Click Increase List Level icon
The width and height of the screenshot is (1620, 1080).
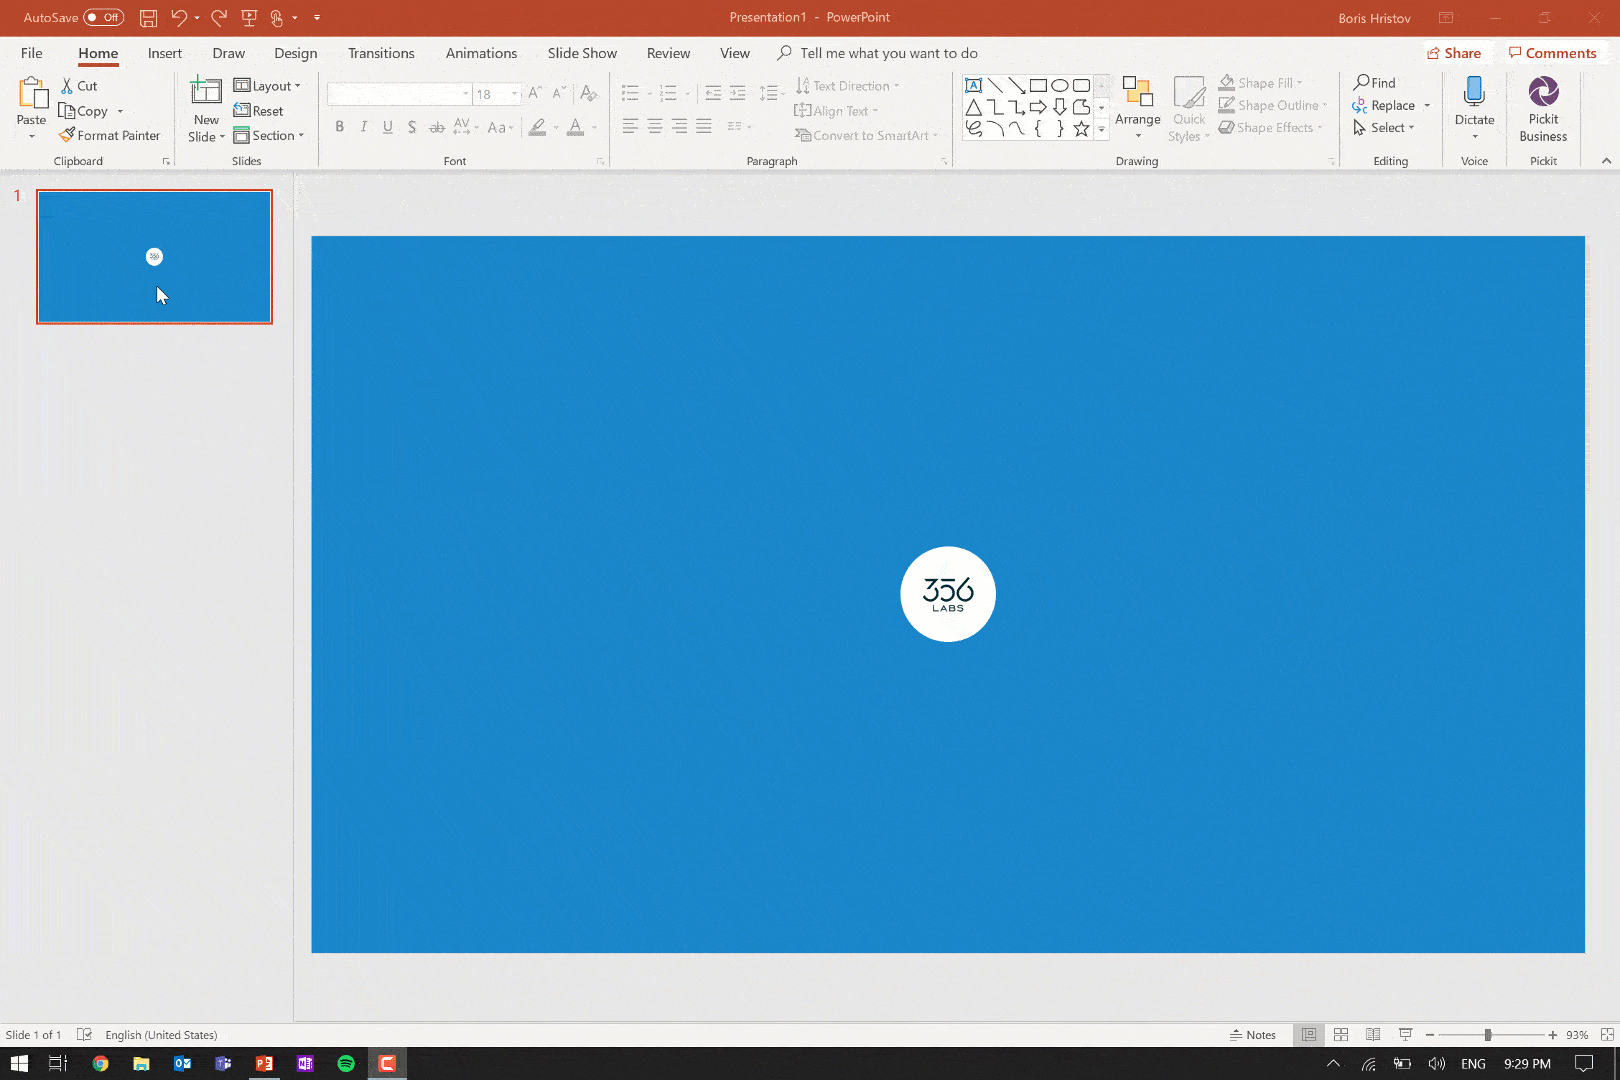[x=738, y=93]
